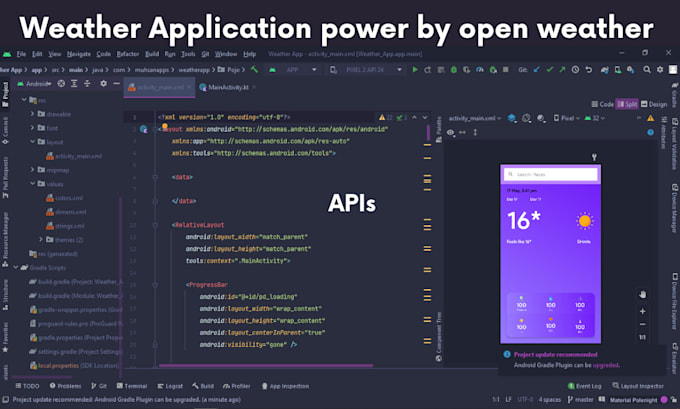Toggle the Component Tree side tab
The image size is (680, 409).
(x=438, y=337)
